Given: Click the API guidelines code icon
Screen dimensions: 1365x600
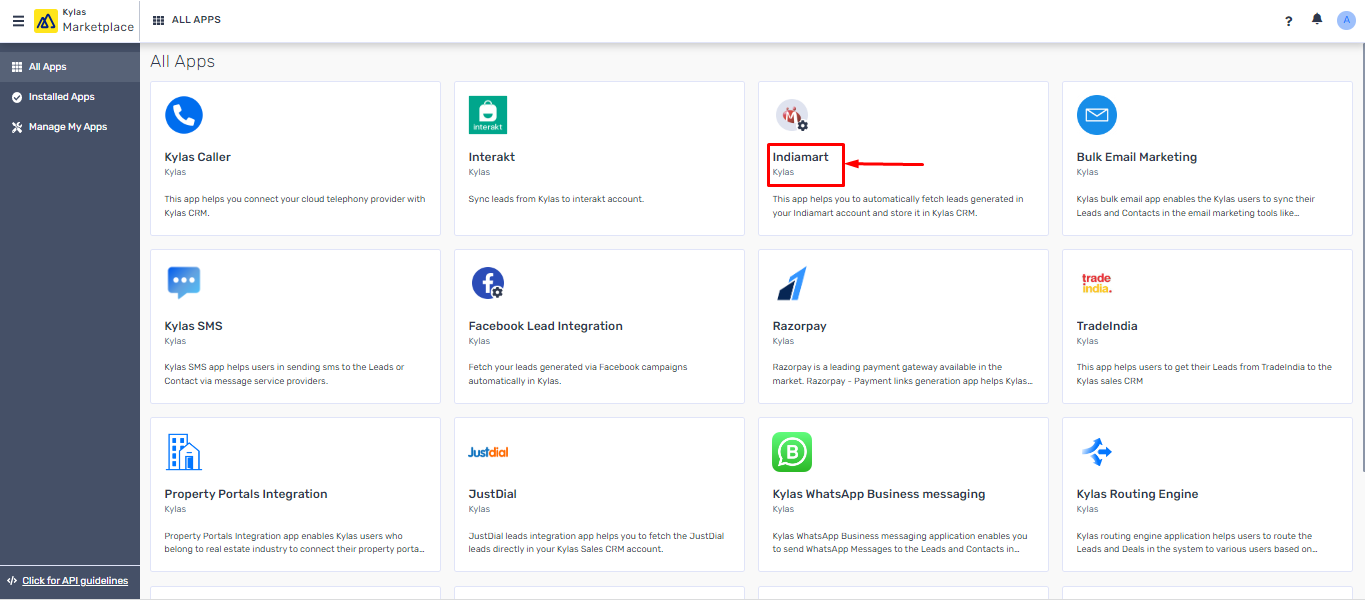Looking at the screenshot, I should tap(12, 581).
